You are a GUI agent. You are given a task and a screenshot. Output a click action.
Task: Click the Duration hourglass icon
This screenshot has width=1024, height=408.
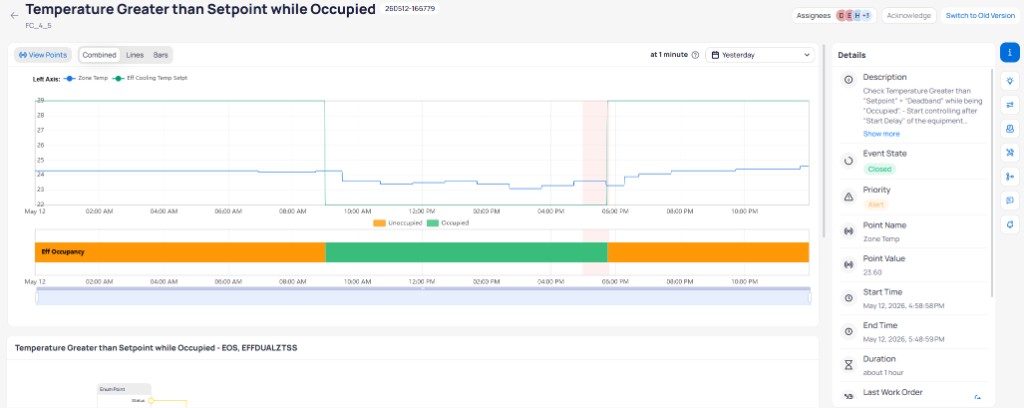(848, 364)
